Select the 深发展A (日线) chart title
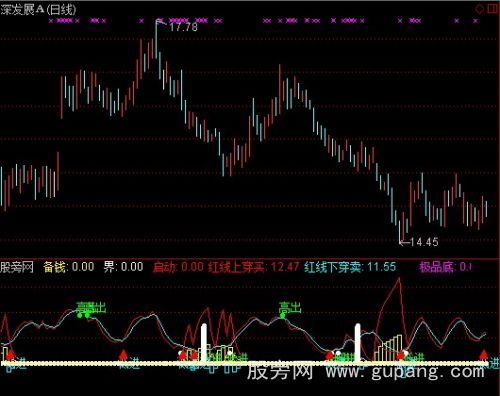Image resolution: width=500 pixels, height=396 pixels. (x=38, y=9)
